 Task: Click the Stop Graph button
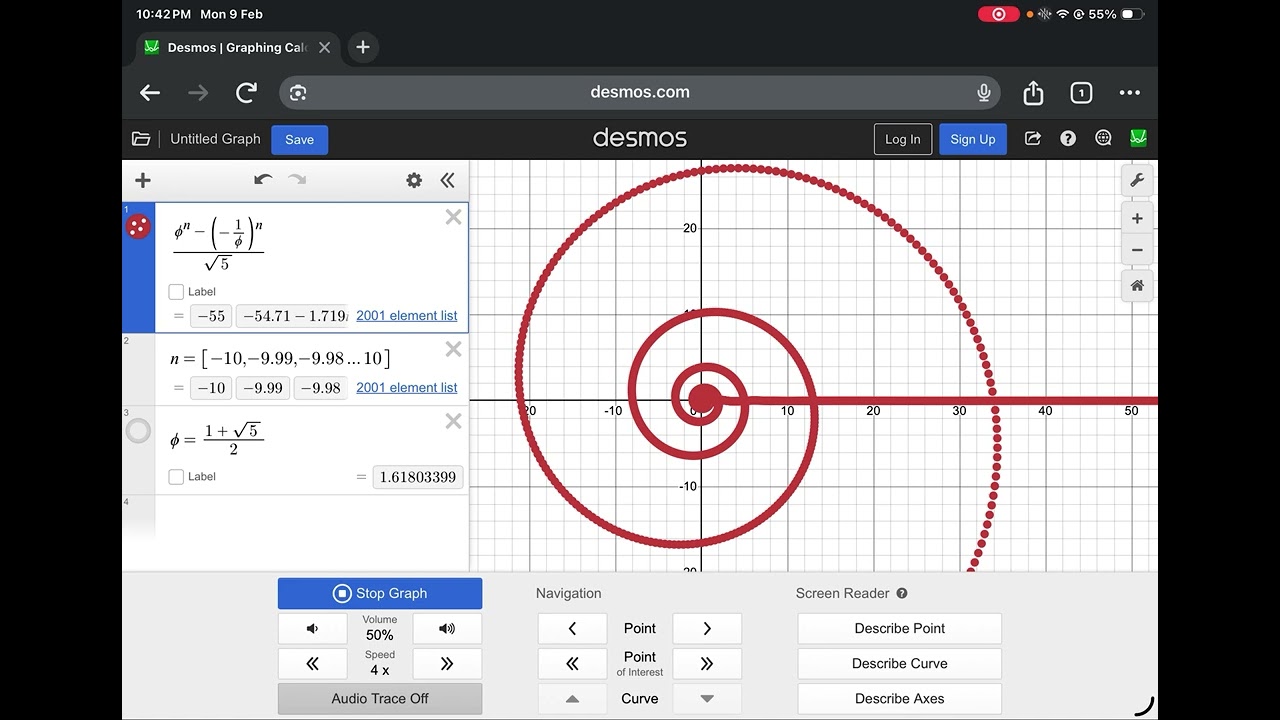(380, 593)
